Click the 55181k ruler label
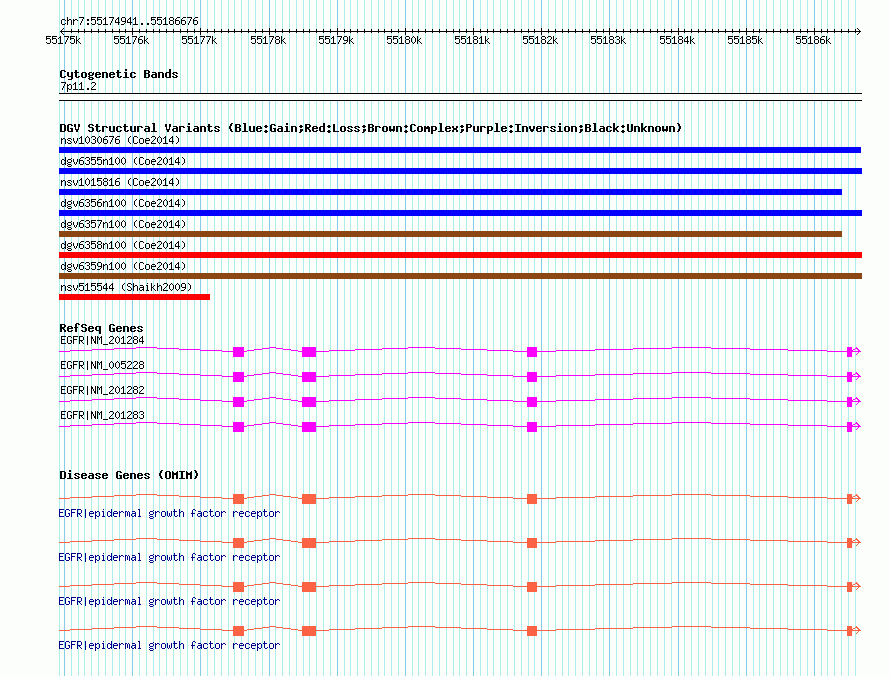The height and width of the screenshot is (676, 890). (x=472, y=41)
